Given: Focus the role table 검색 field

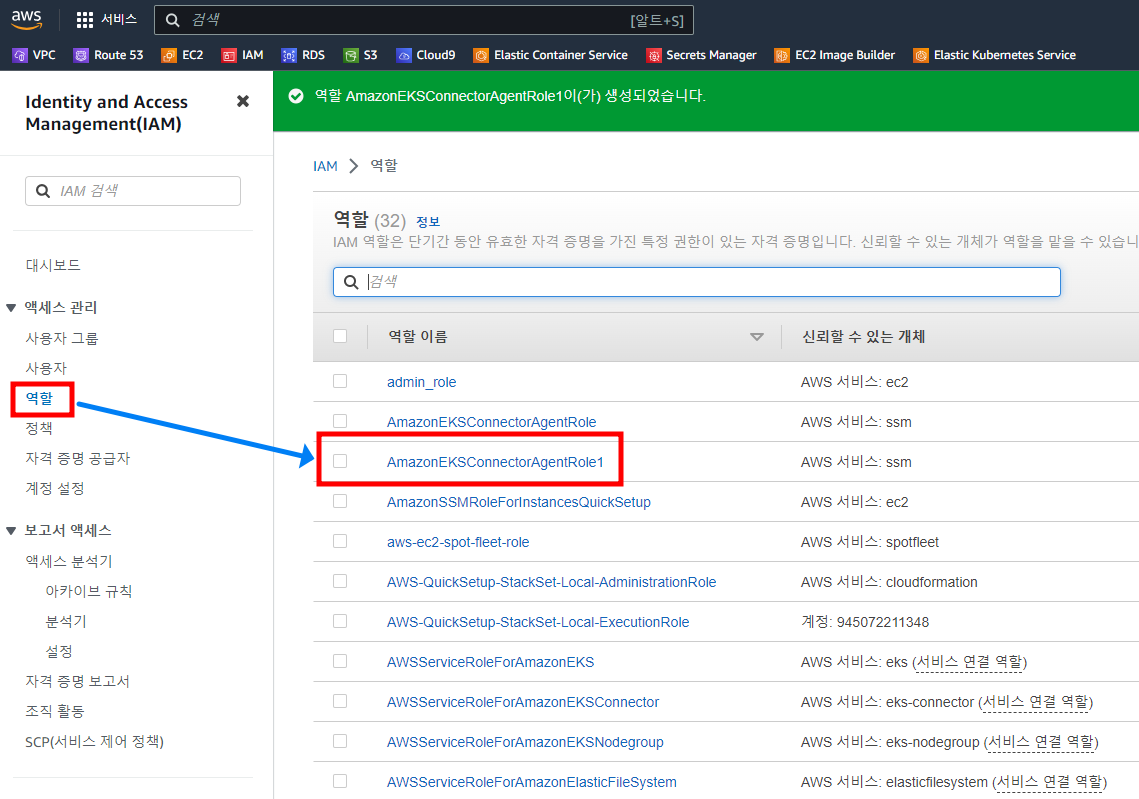Looking at the screenshot, I should 697,282.
